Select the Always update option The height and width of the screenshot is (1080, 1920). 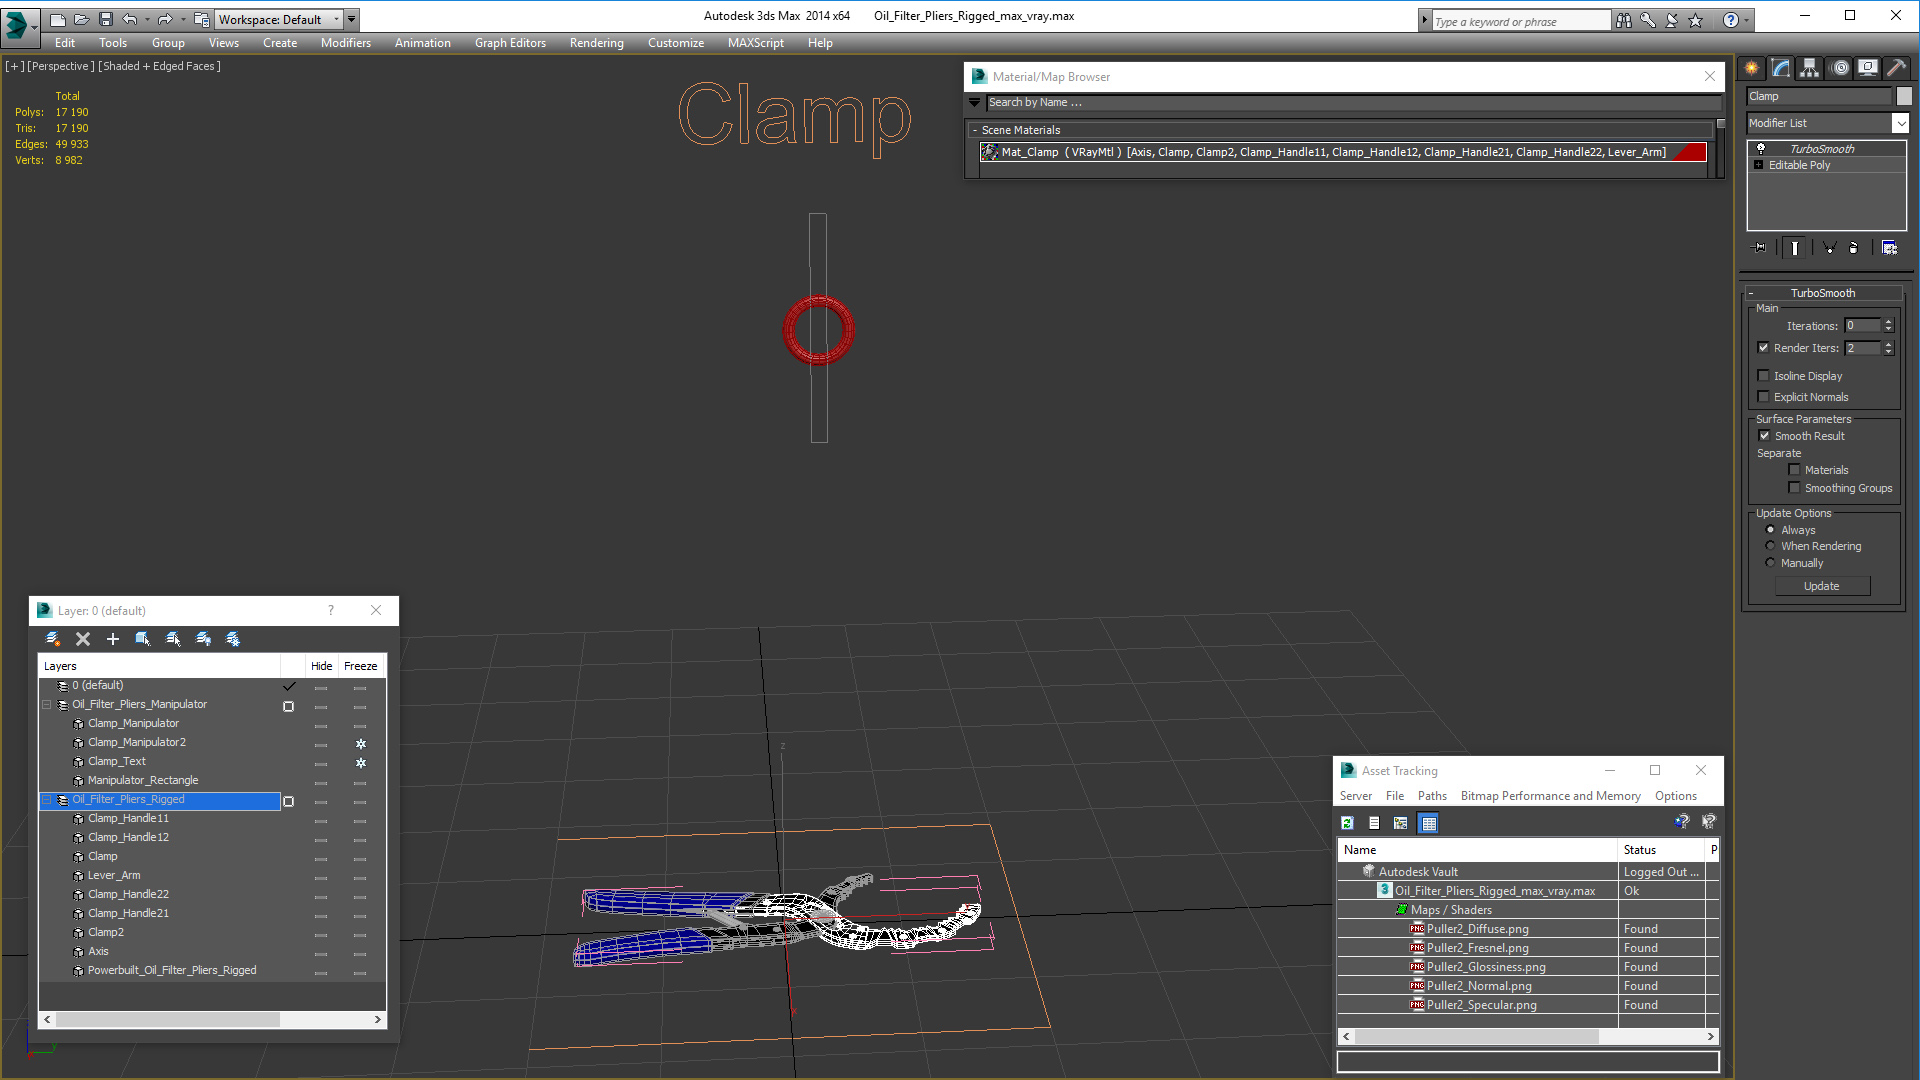[x=1770, y=530]
